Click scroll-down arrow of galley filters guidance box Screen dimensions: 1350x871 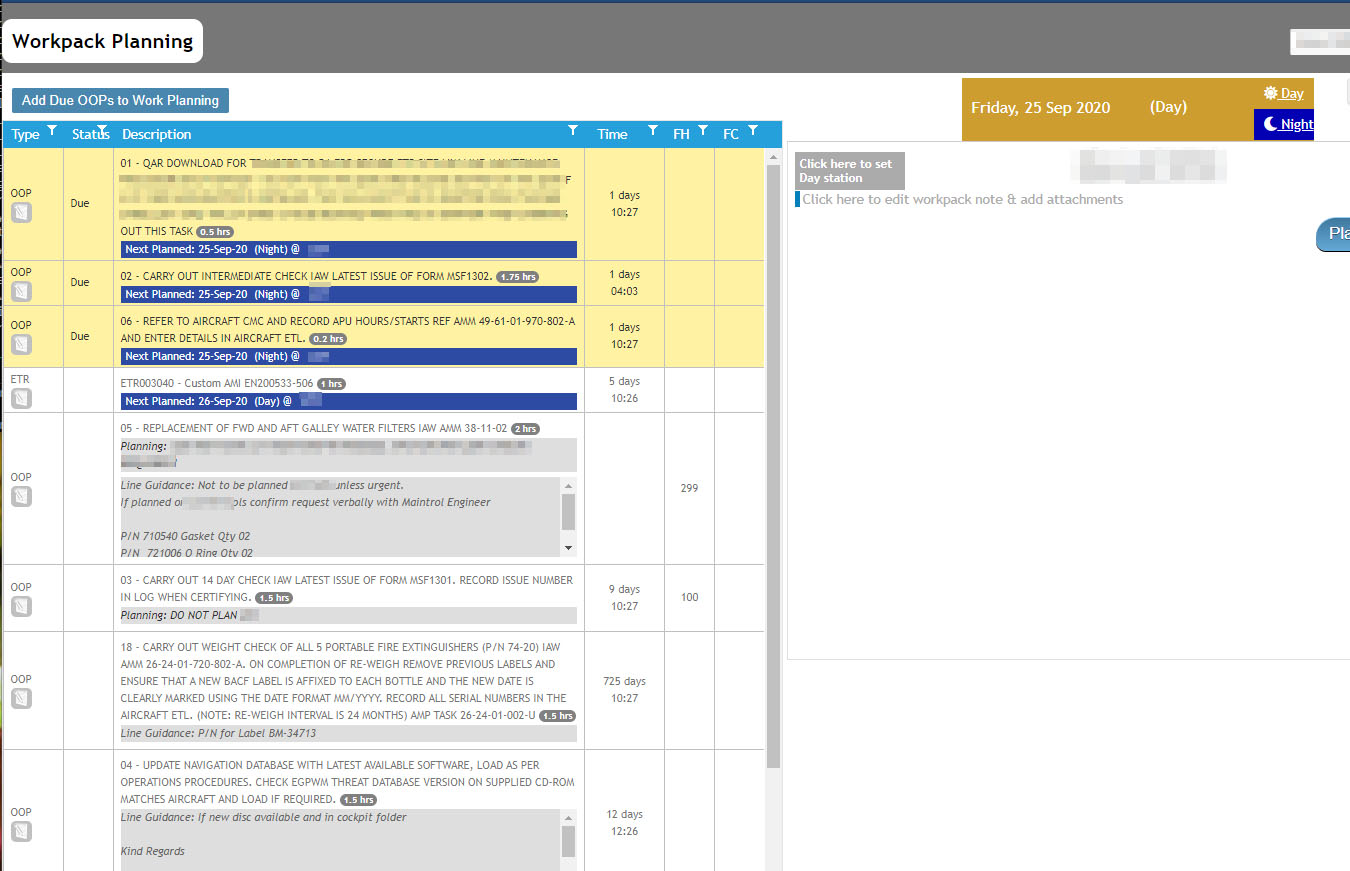coord(568,548)
